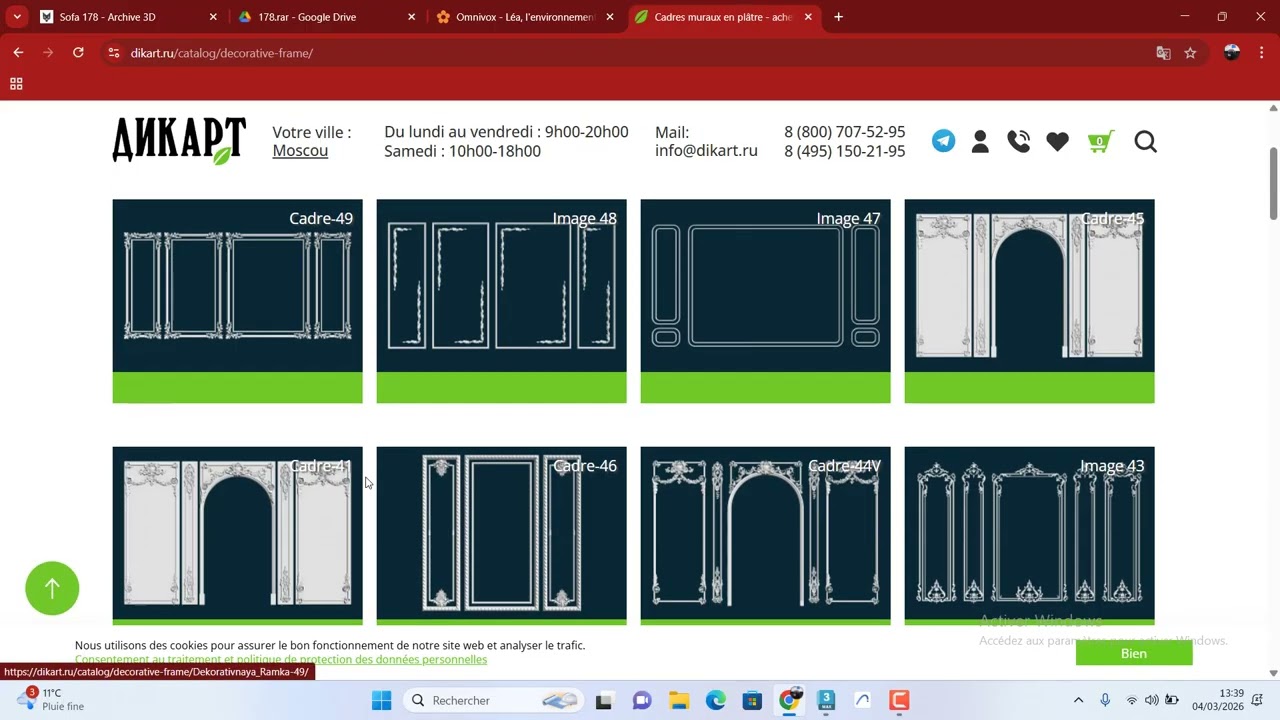Image resolution: width=1280 pixels, height=720 pixels.
Task: Click the translate page icon
Action: (x=1163, y=53)
